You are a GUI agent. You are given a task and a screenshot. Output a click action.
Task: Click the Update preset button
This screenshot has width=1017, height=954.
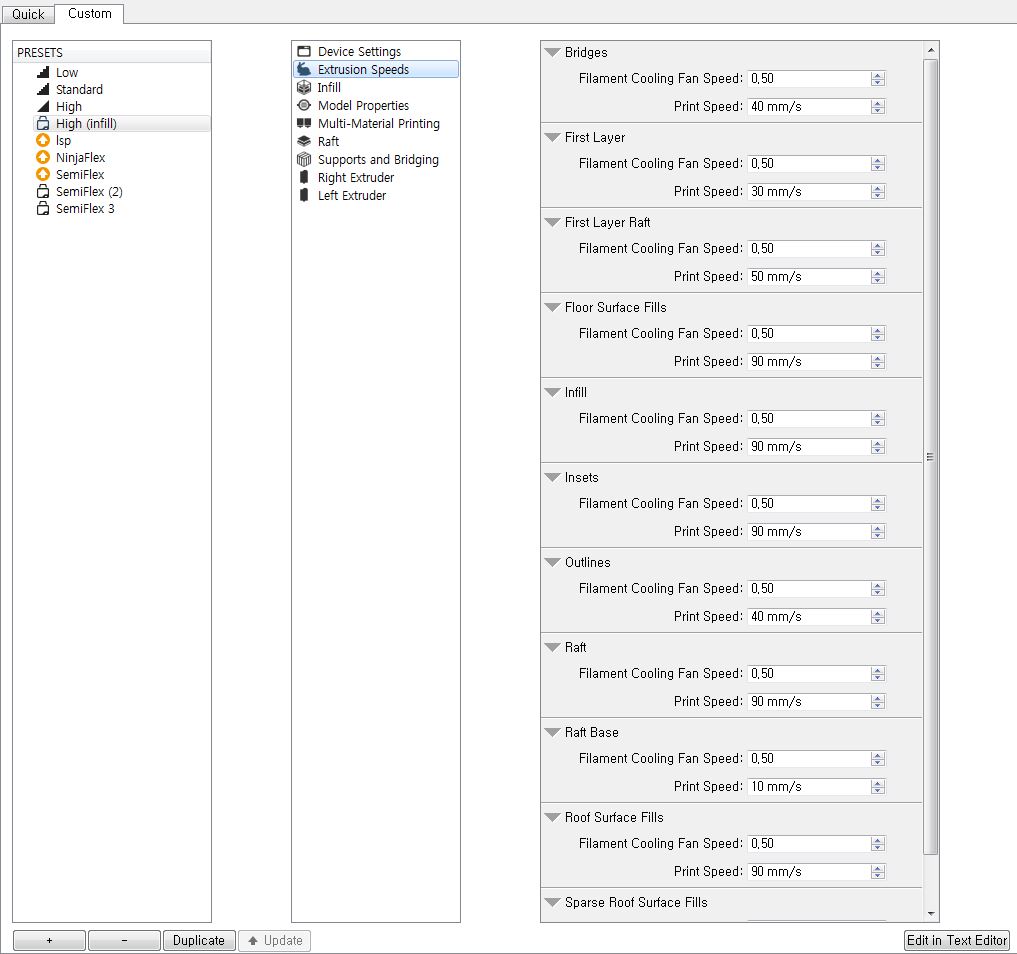coord(274,940)
